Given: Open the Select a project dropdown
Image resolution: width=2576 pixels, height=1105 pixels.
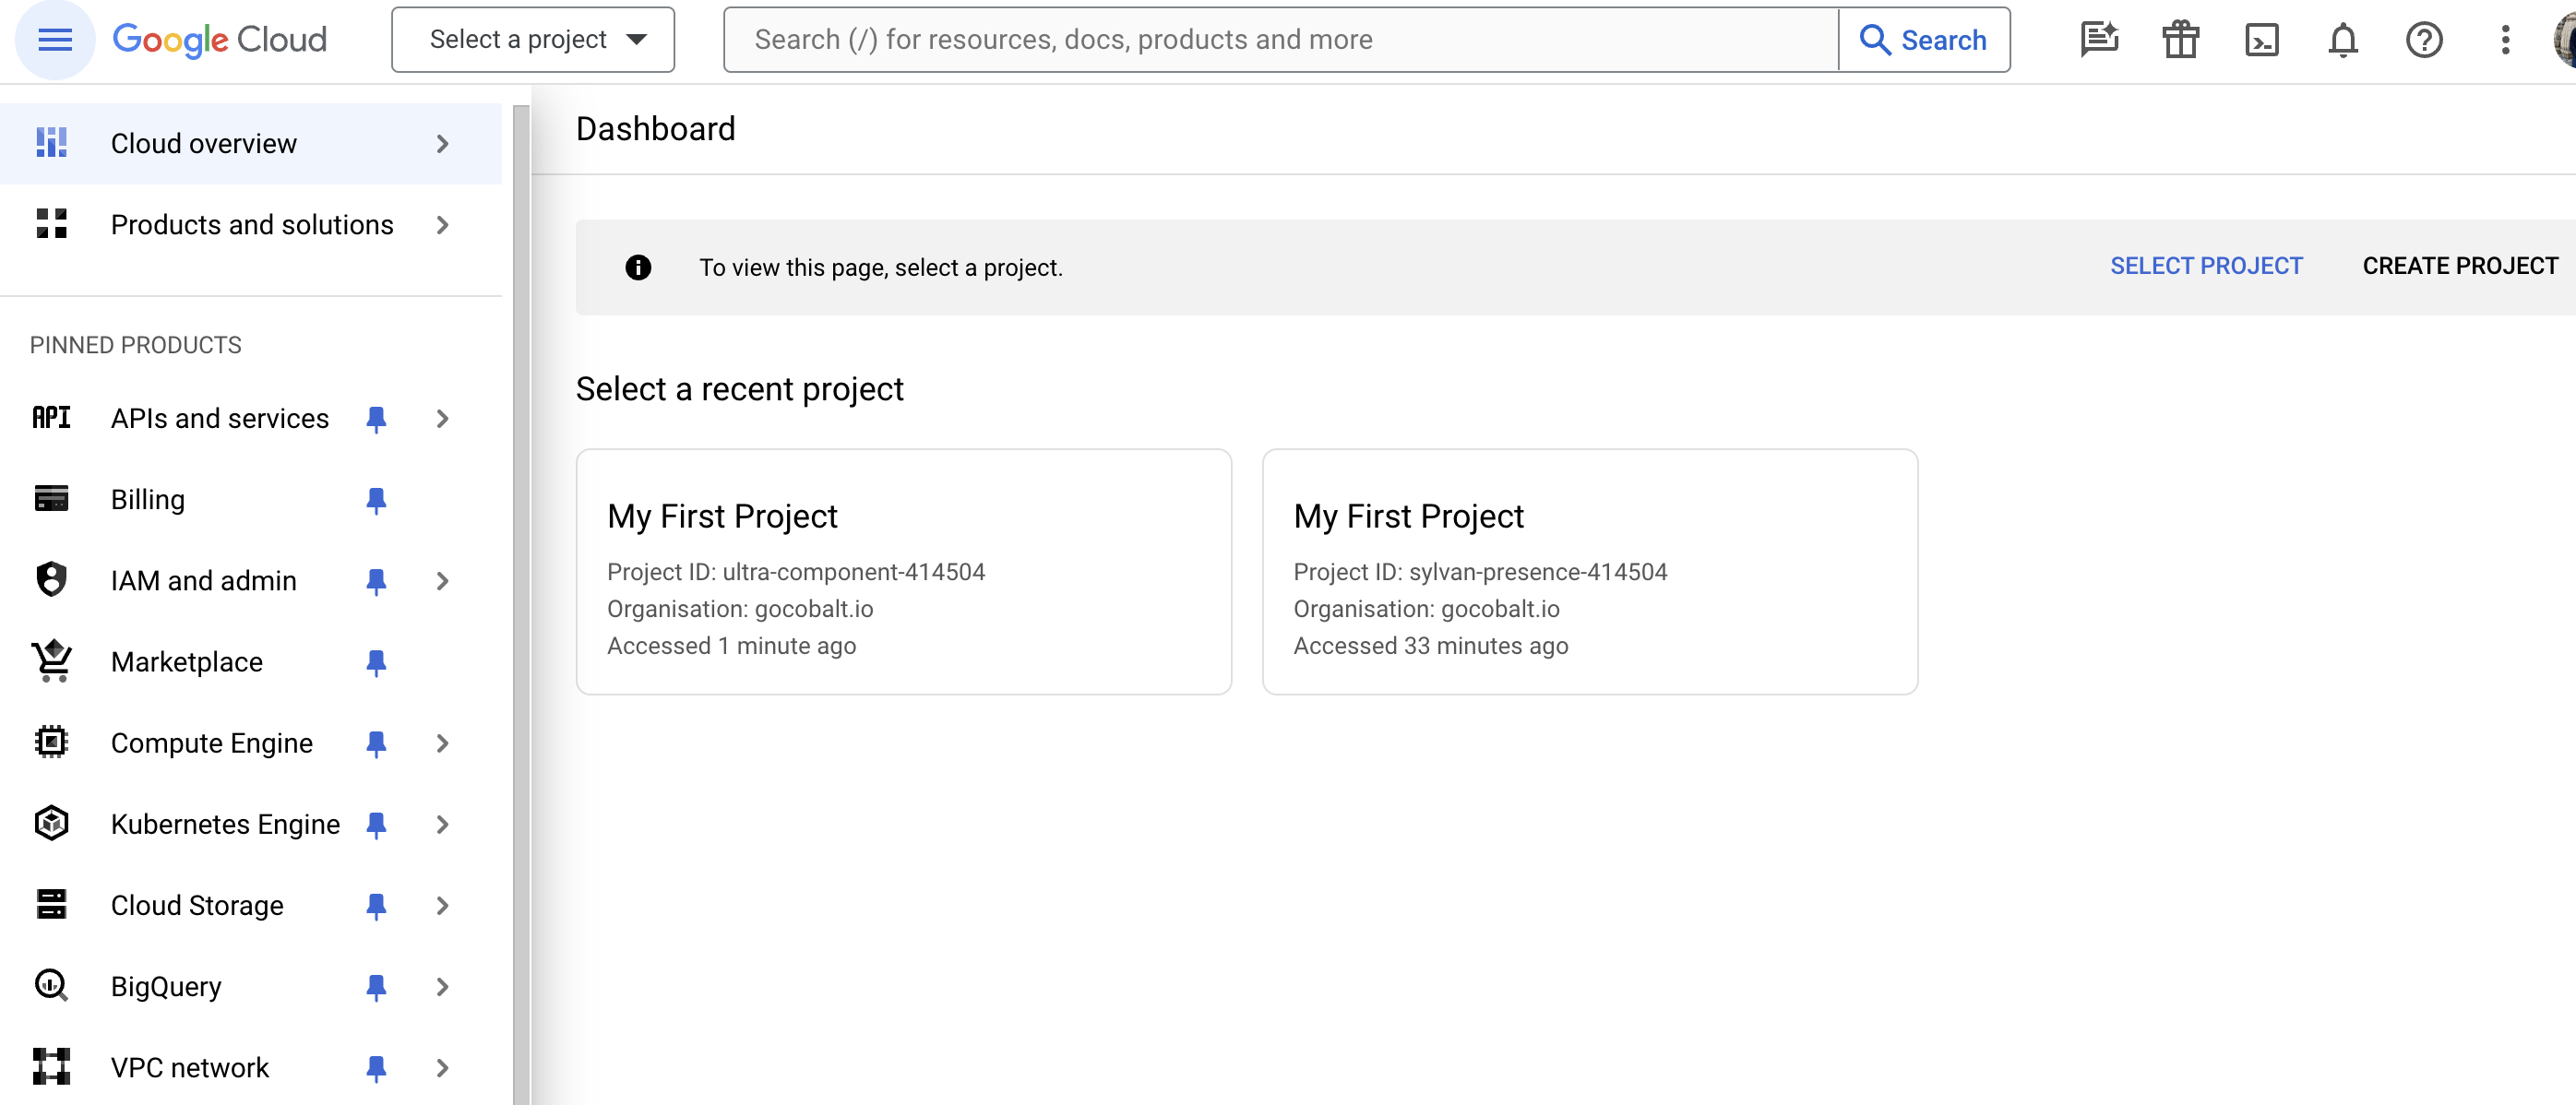Looking at the screenshot, I should pyautogui.click(x=532, y=39).
